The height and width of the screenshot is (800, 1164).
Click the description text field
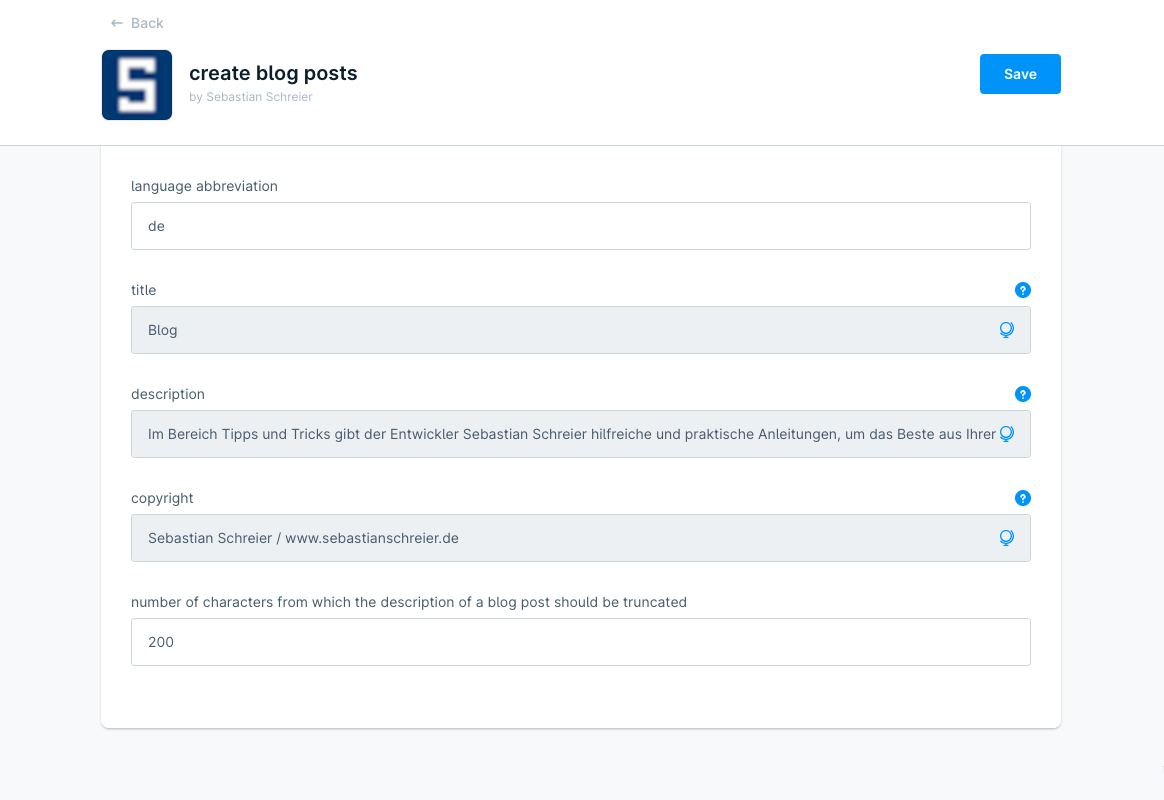coord(560,434)
